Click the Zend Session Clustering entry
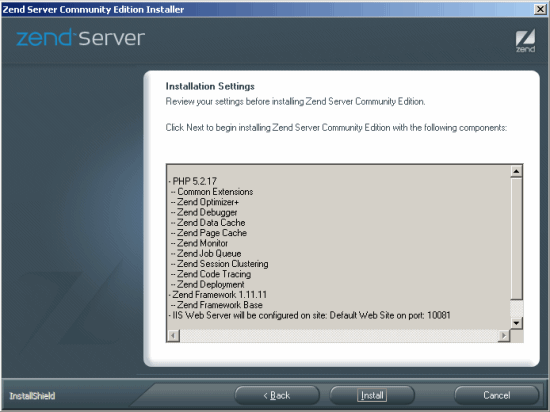 (x=220, y=264)
